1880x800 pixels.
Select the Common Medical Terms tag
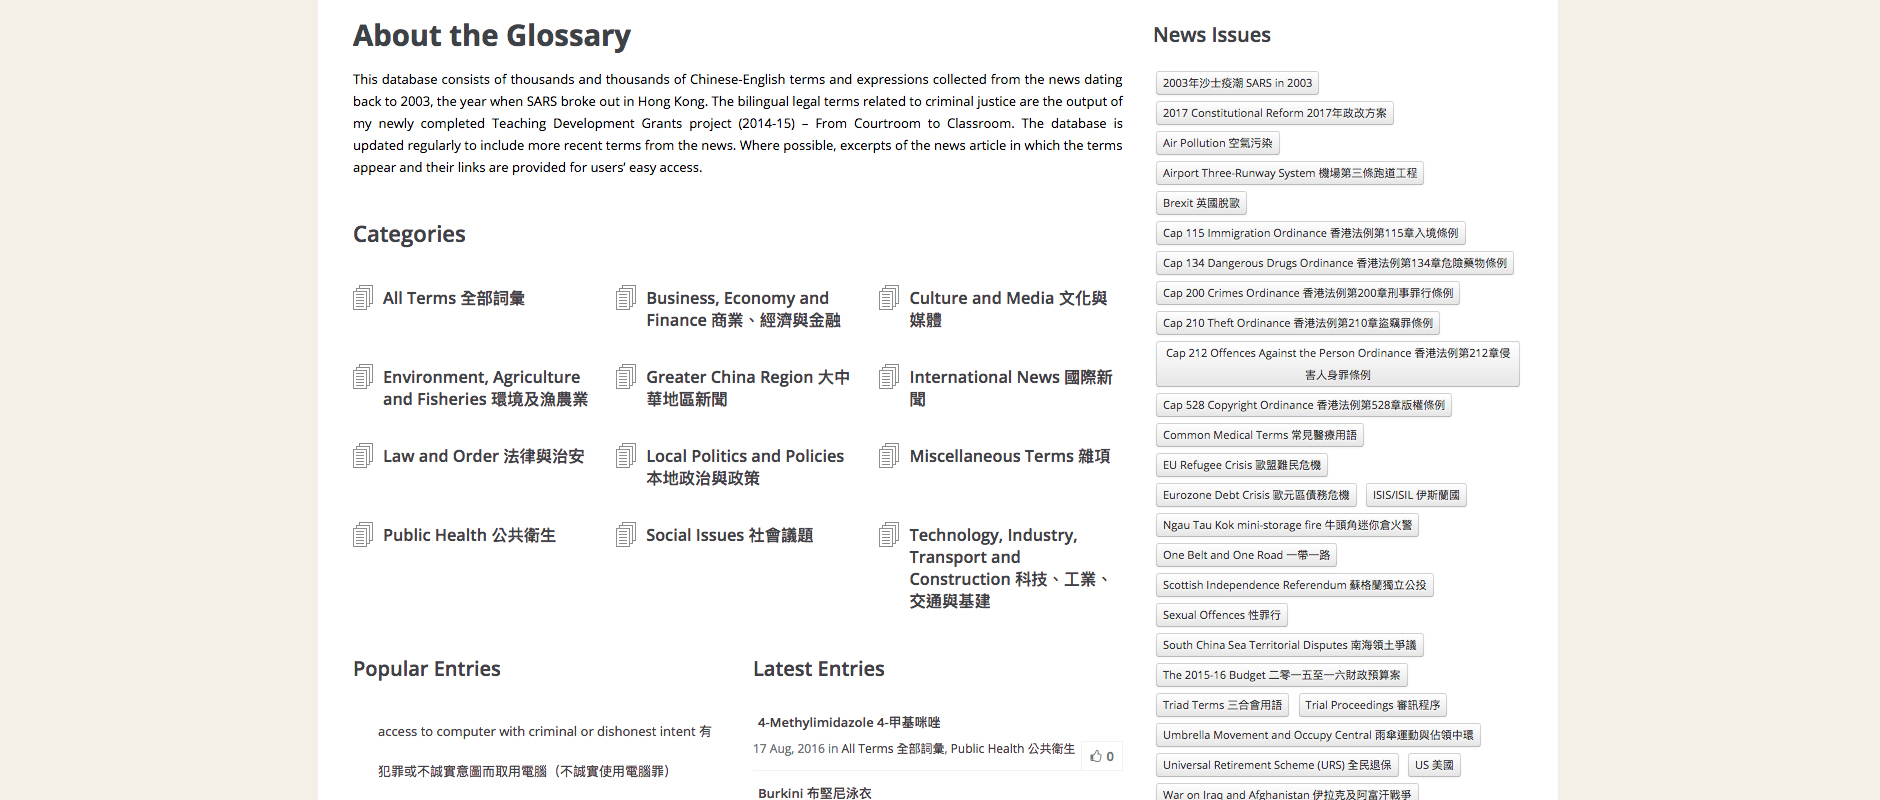pos(1259,435)
